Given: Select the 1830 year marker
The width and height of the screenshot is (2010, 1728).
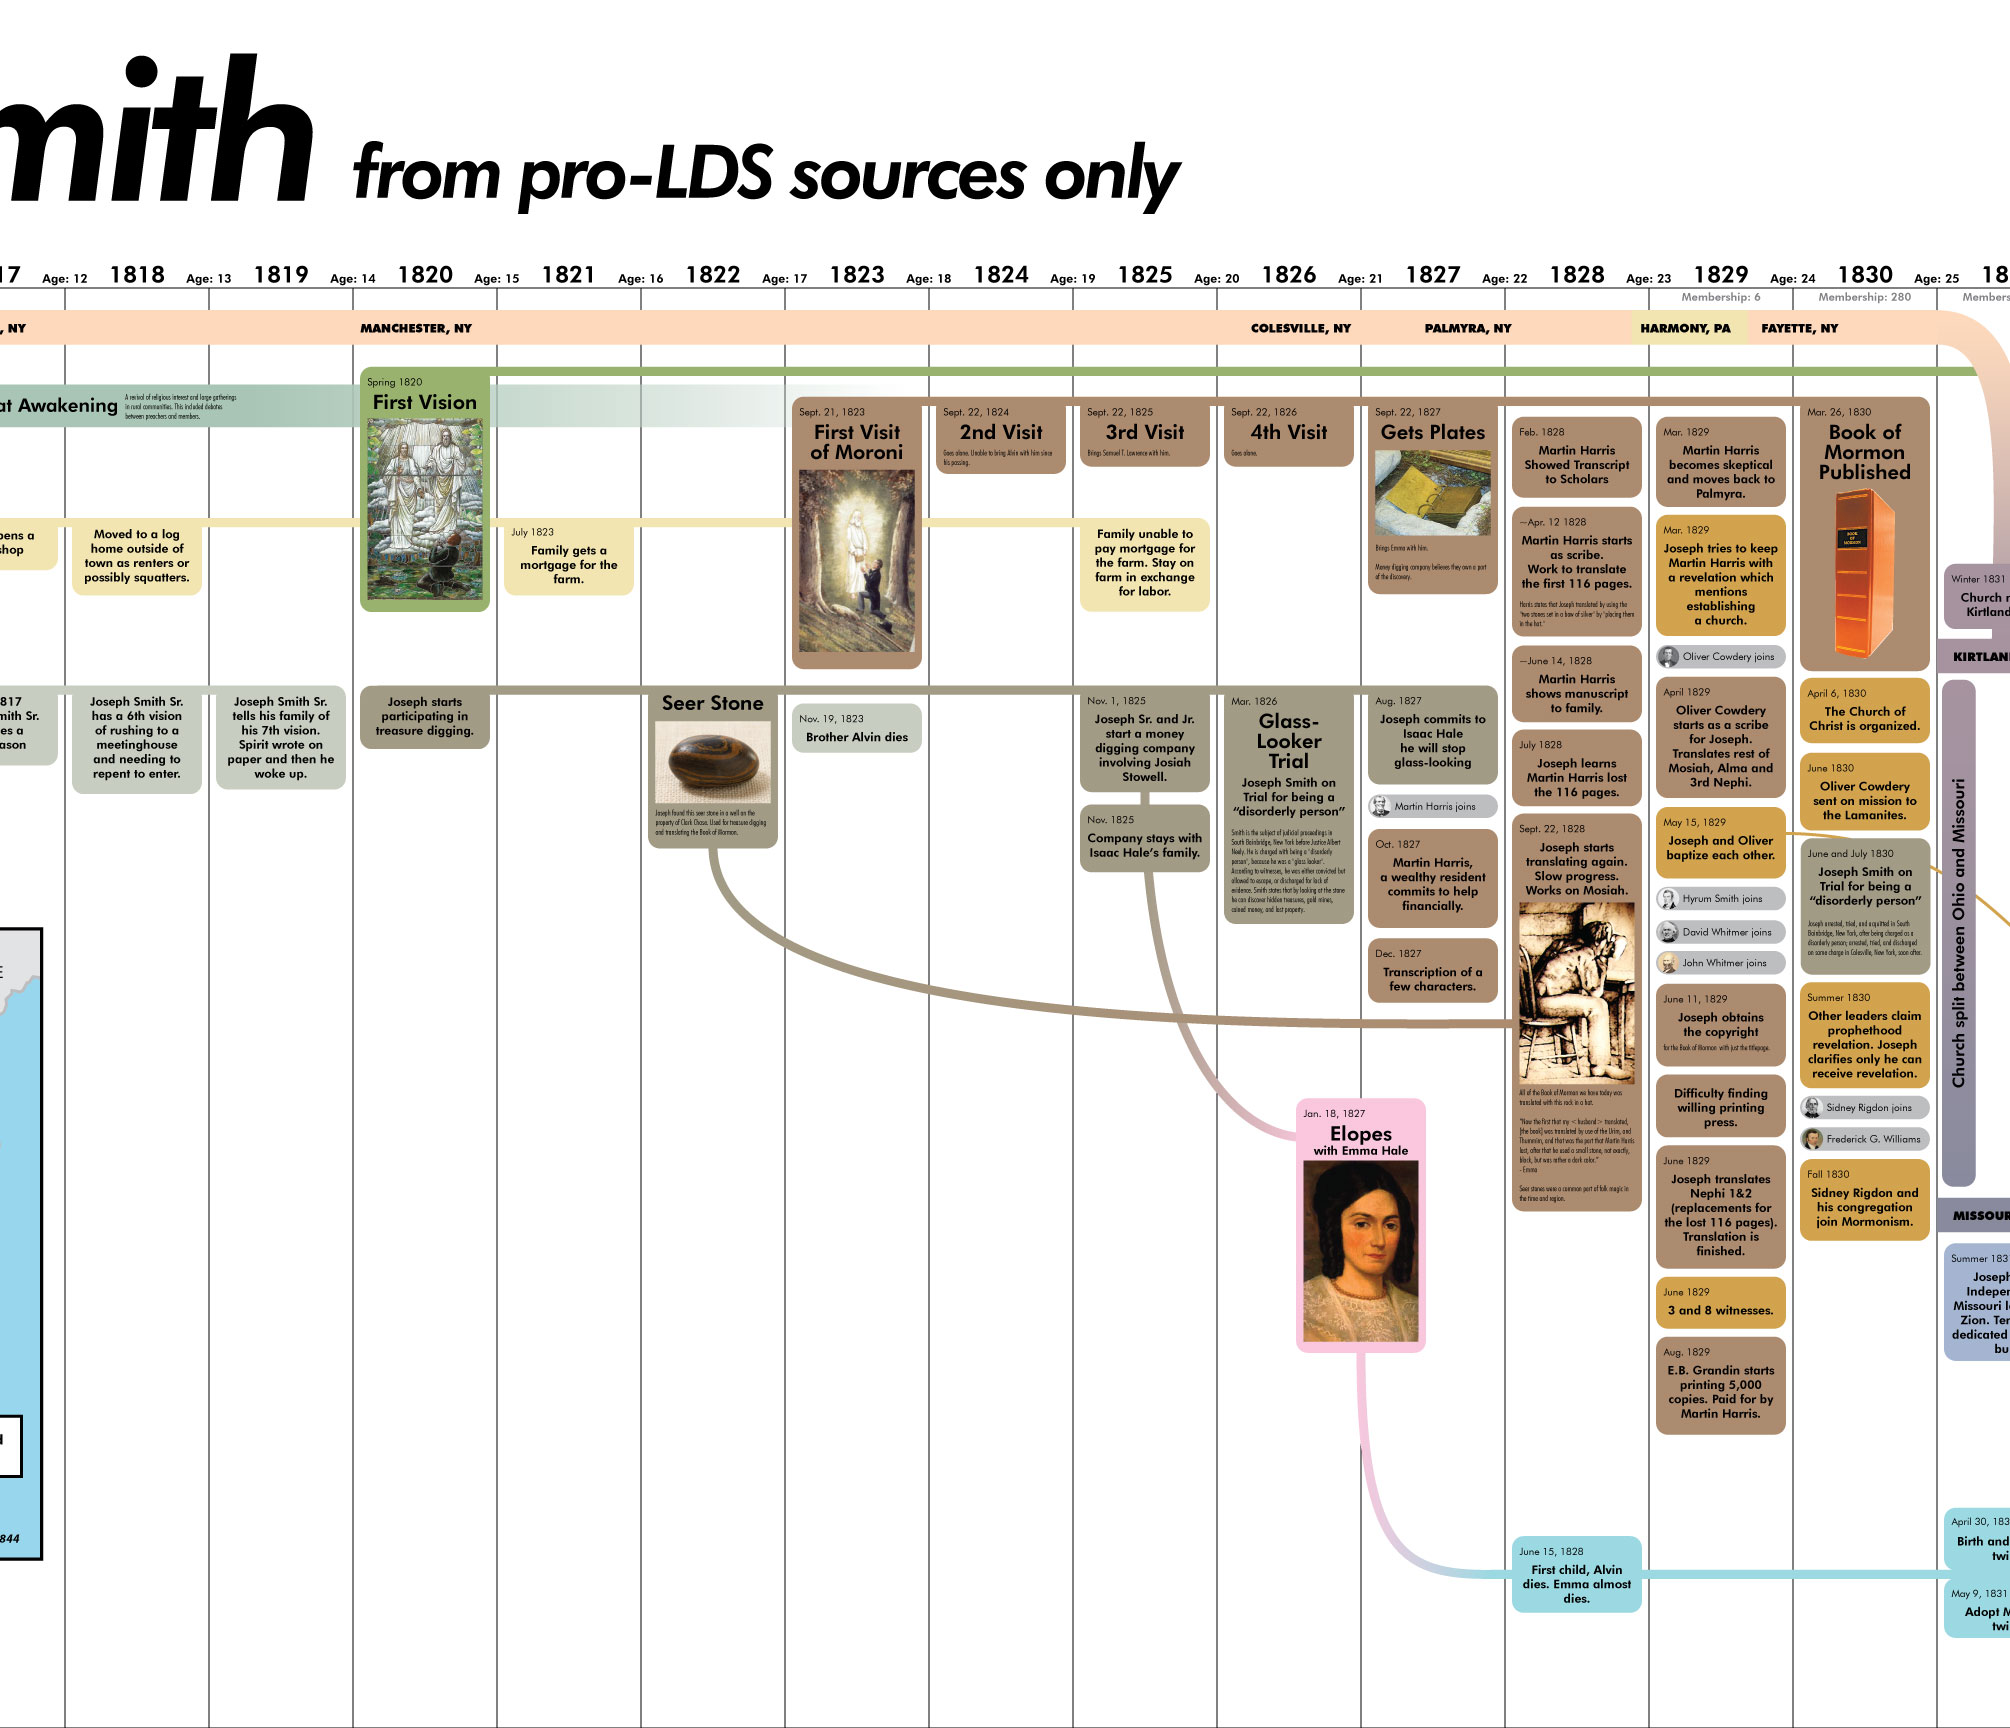Looking at the screenshot, I should [x=1865, y=275].
